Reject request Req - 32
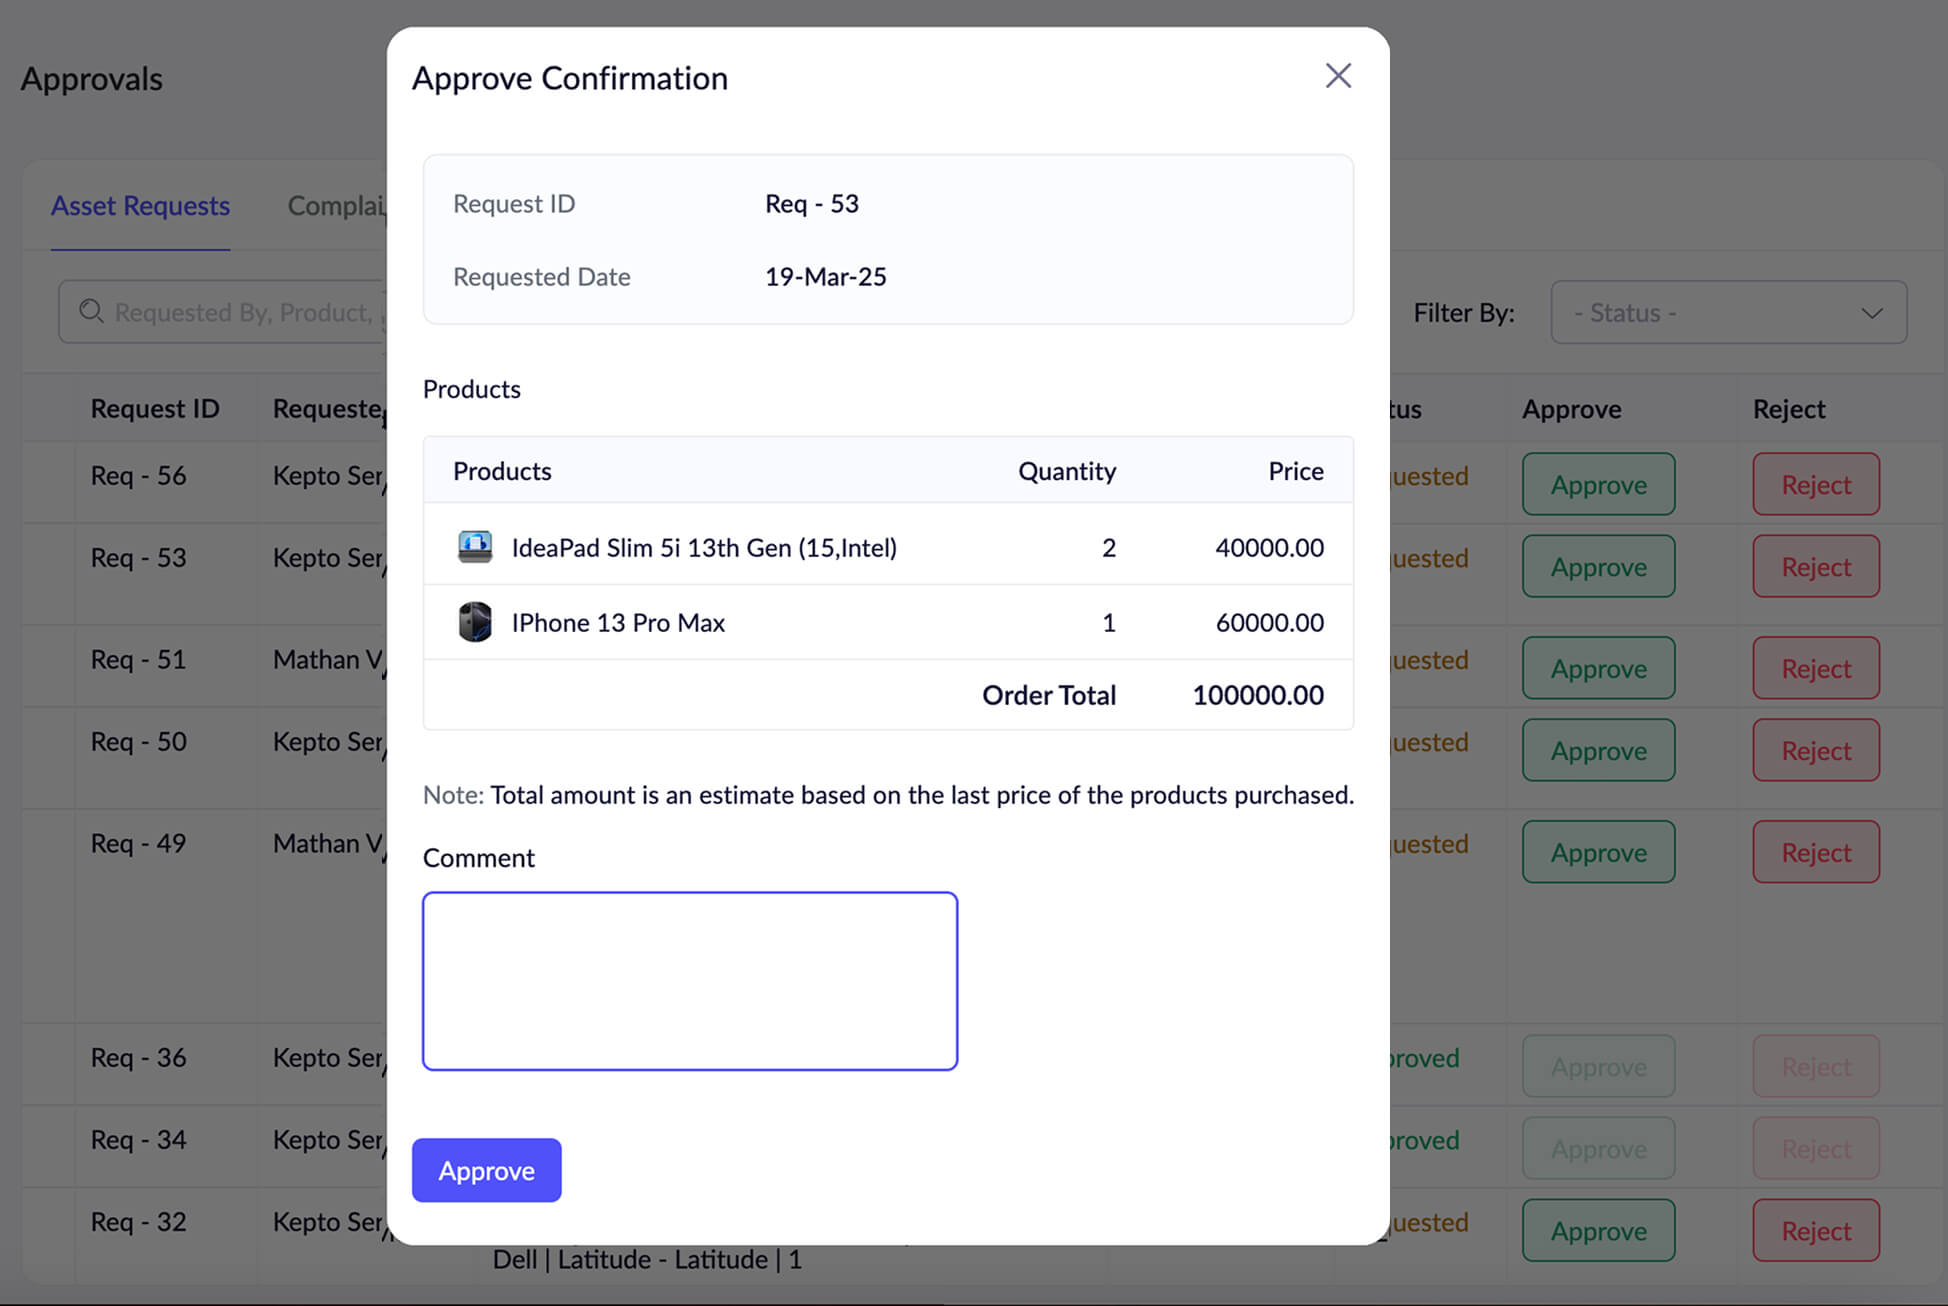 click(x=1816, y=1230)
